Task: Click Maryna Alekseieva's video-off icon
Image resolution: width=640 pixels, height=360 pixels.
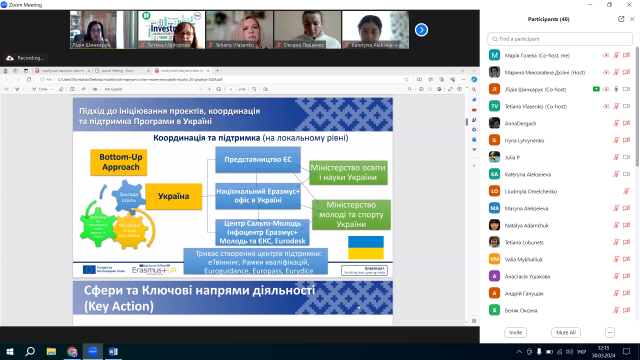Action: [627, 208]
